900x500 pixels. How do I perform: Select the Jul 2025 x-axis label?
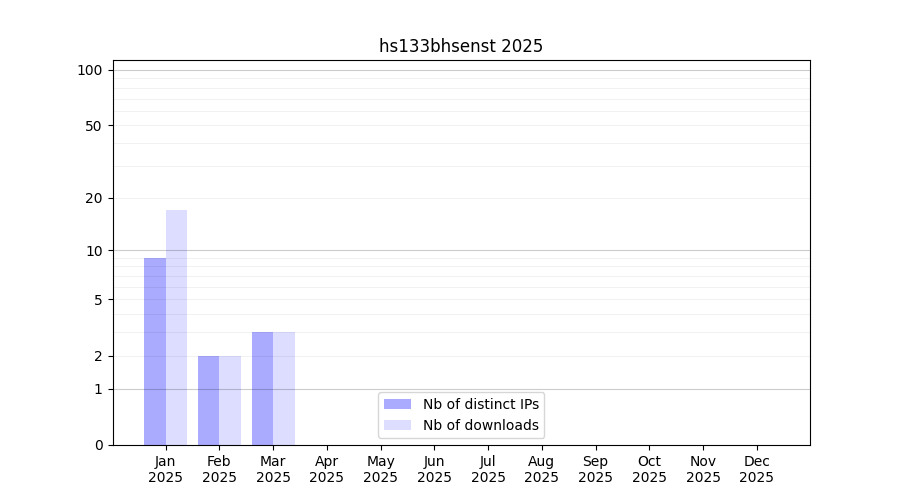pos(488,469)
